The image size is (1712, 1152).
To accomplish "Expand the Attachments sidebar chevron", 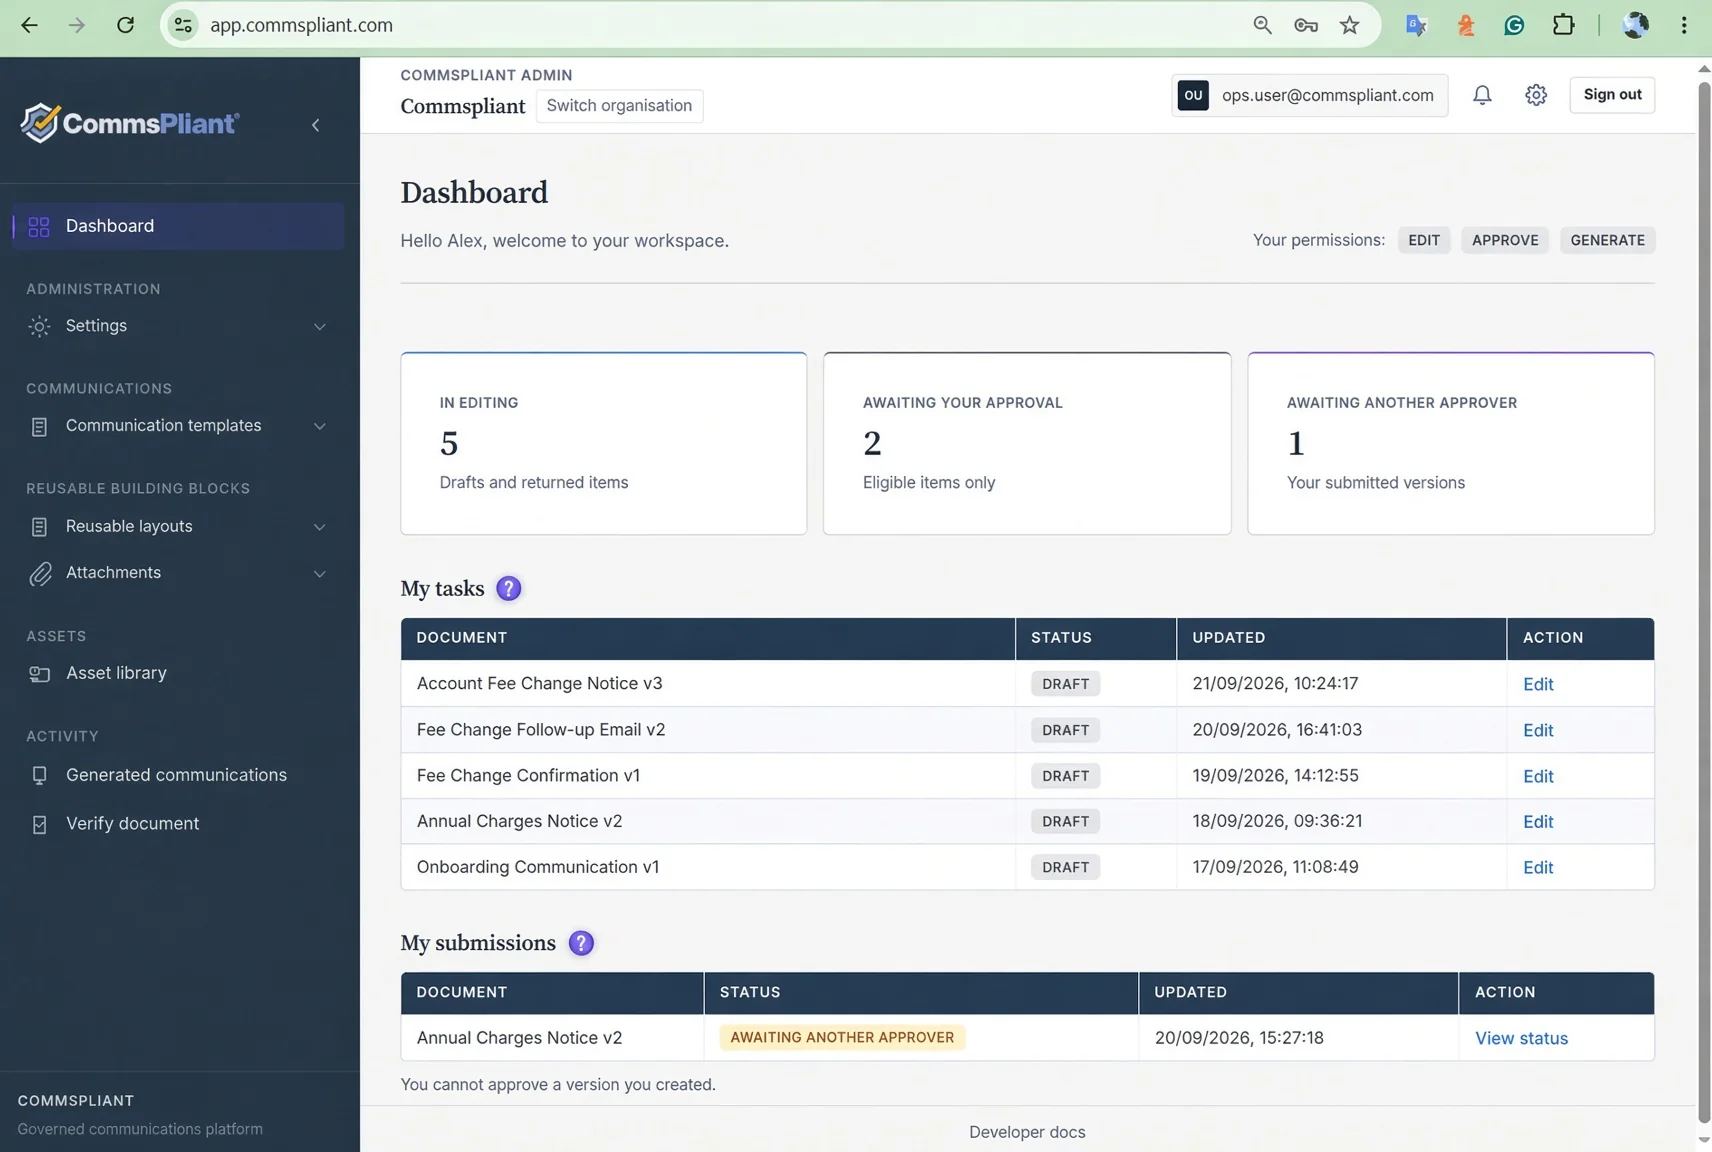I will (x=319, y=574).
